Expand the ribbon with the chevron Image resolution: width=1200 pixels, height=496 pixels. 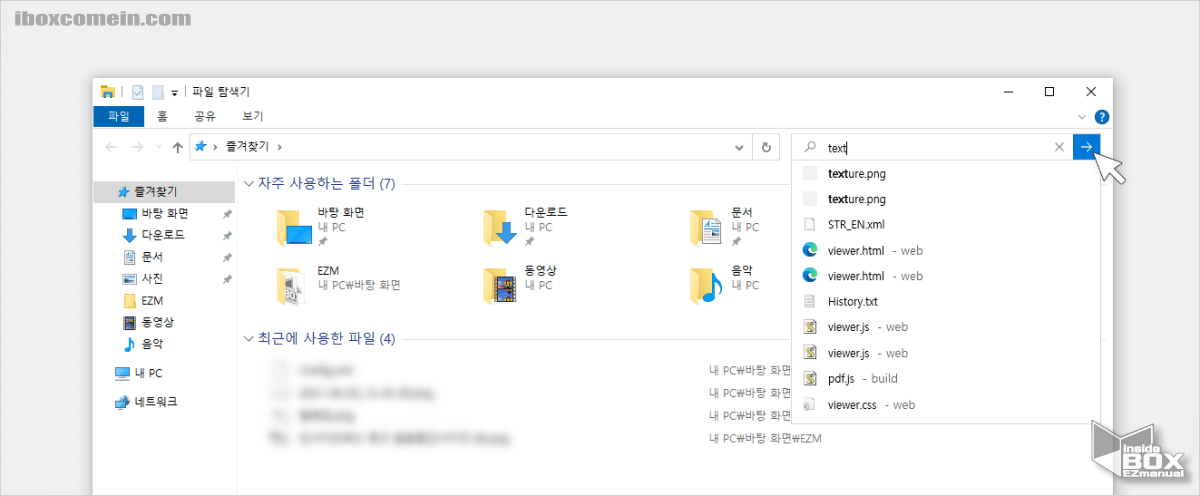[x=1082, y=117]
